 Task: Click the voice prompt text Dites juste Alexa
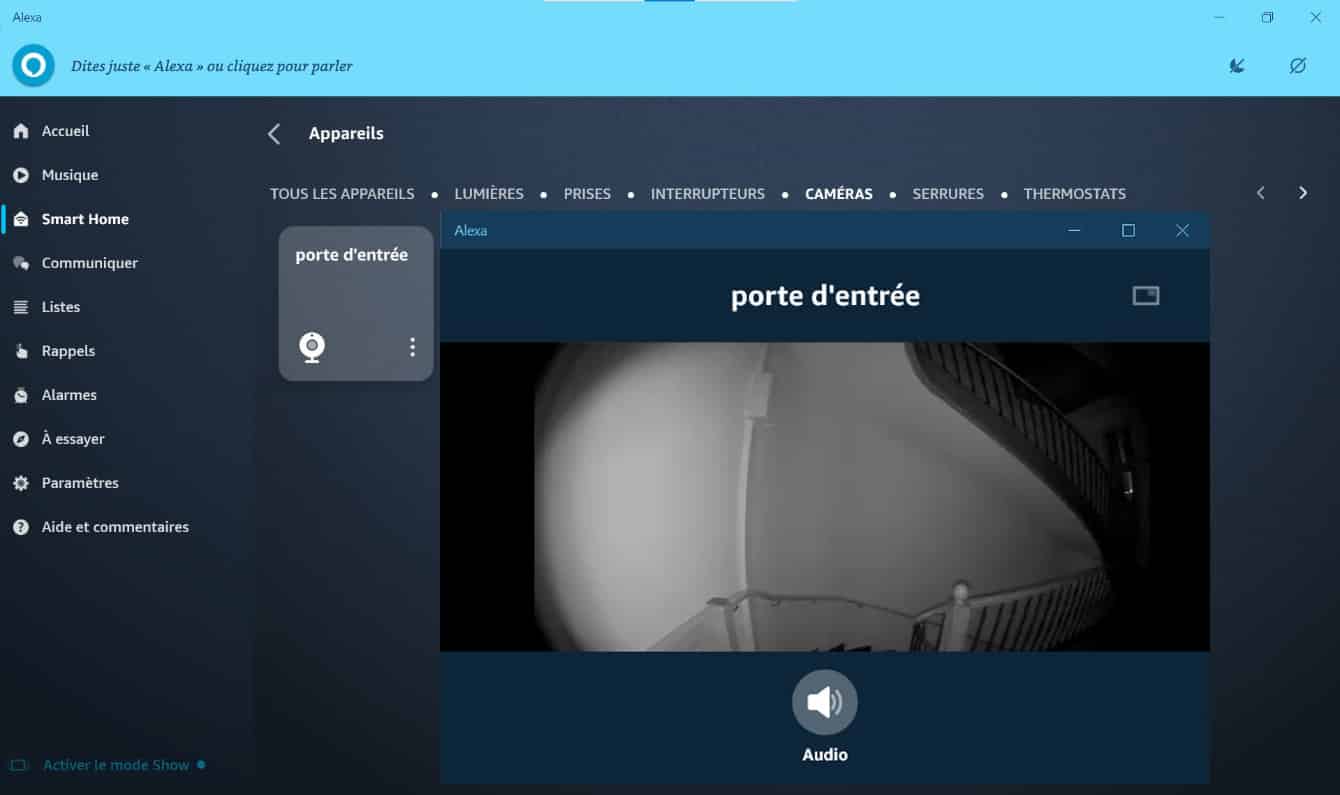[212, 66]
